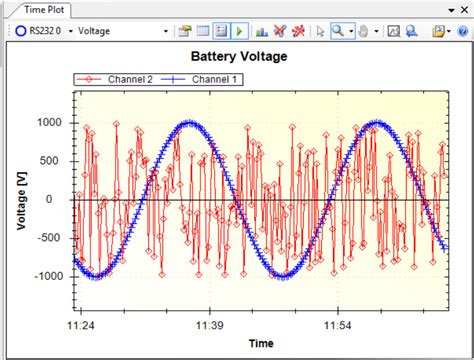Click the clear-all-data icon with red cross
Image resolution: width=474 pixels, height=360 pixels.
tap(298, 31)
